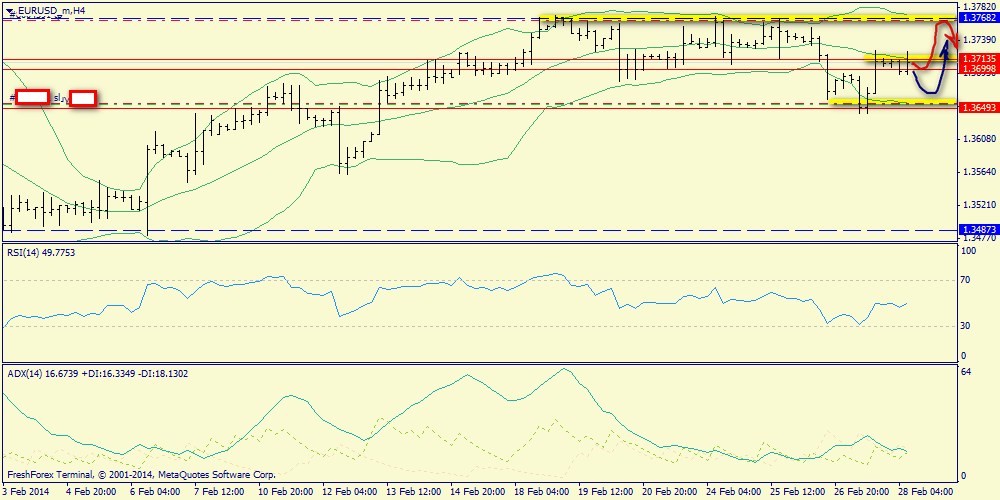Click the 28 Feb 04:00 time label
1000x500 pixels.
point(924,491)
